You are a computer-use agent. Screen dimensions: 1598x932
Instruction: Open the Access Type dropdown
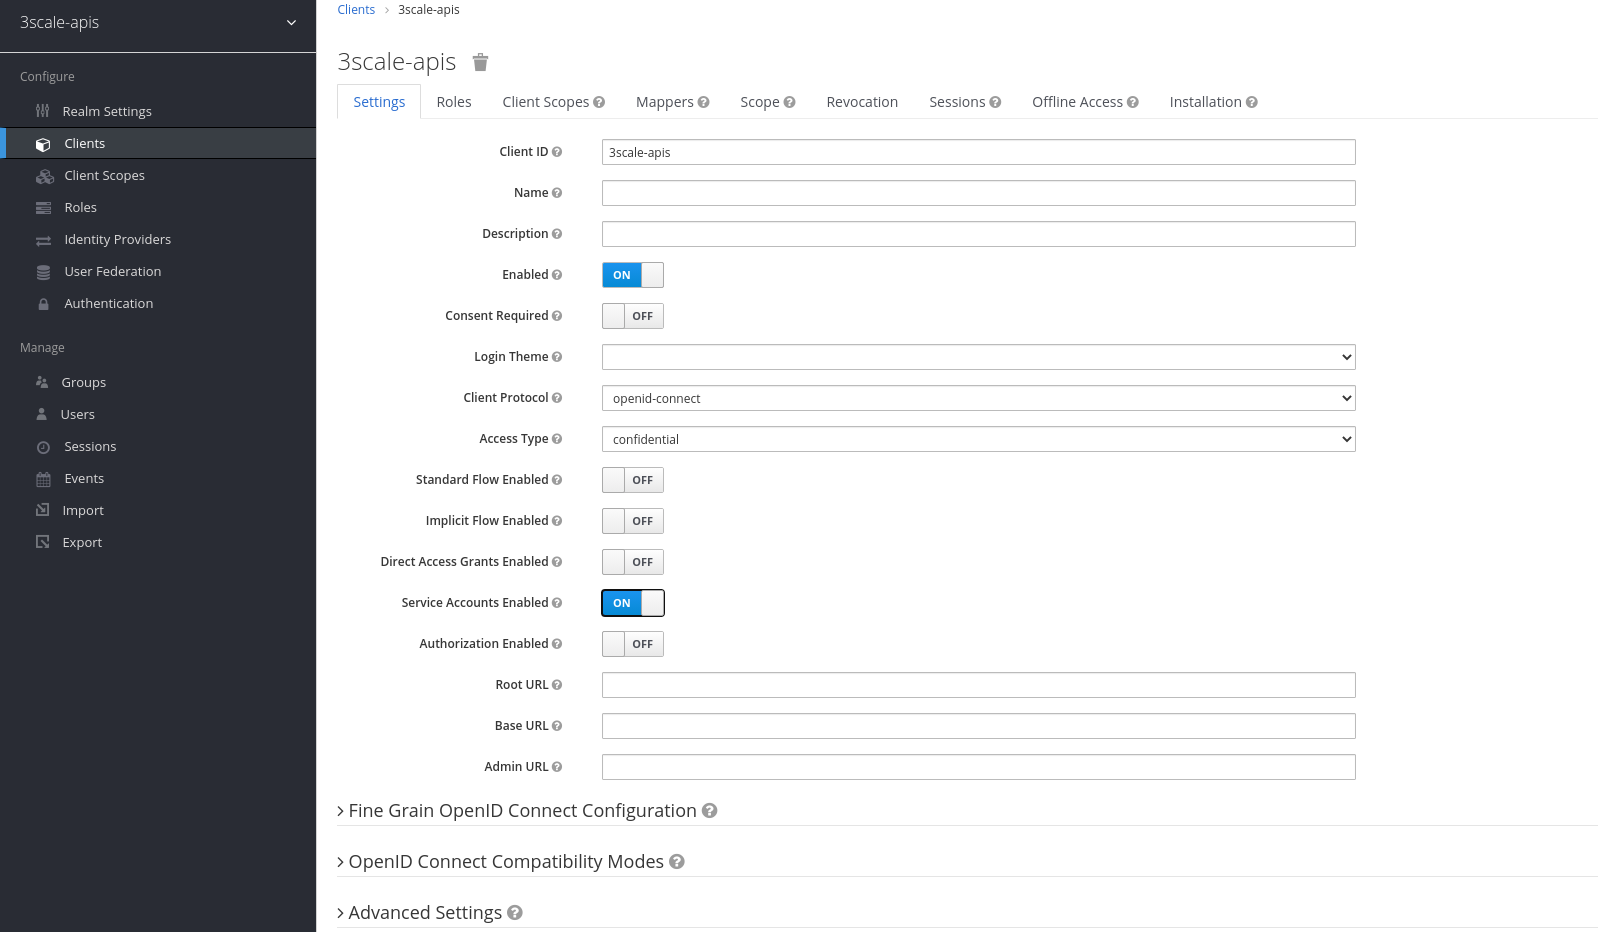click(979, 439)
